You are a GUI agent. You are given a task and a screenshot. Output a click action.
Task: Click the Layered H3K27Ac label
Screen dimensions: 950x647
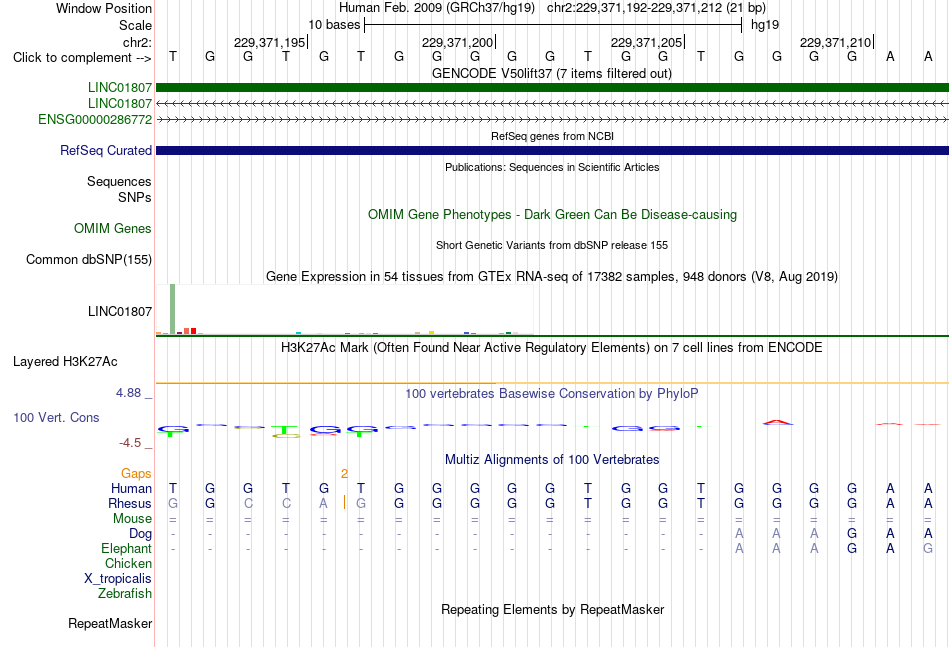[65, 362]
